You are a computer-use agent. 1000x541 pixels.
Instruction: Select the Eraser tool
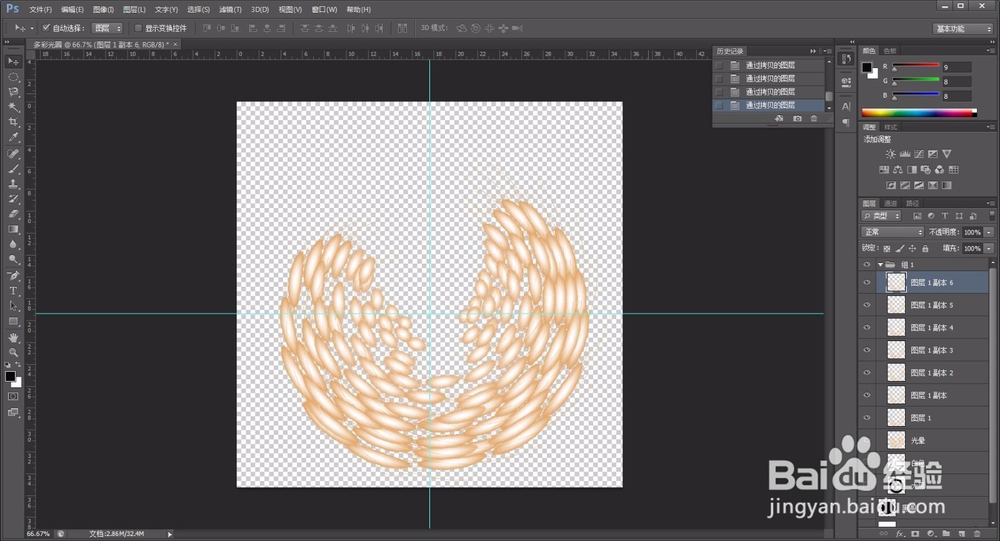pos(13,214)
